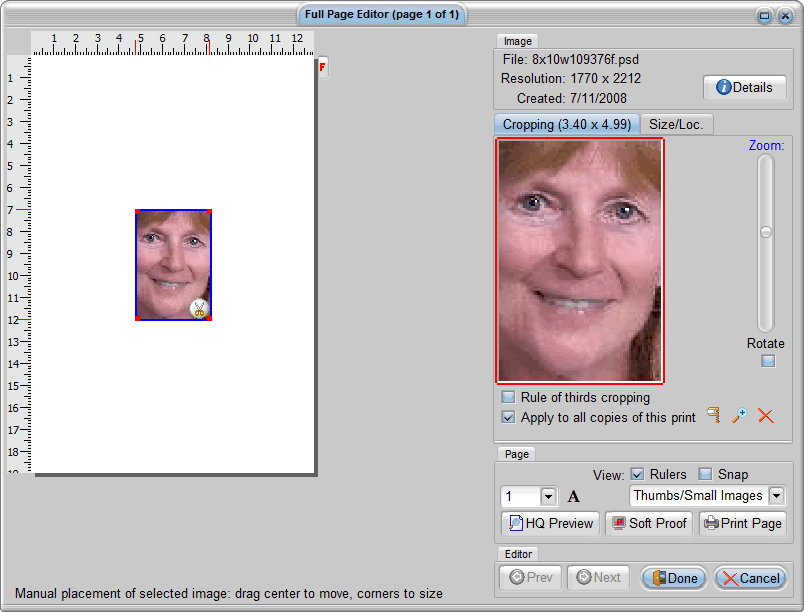Toggle the Rulers view checkbox
Screen dimensions: 804x612
tap(637, 474)
